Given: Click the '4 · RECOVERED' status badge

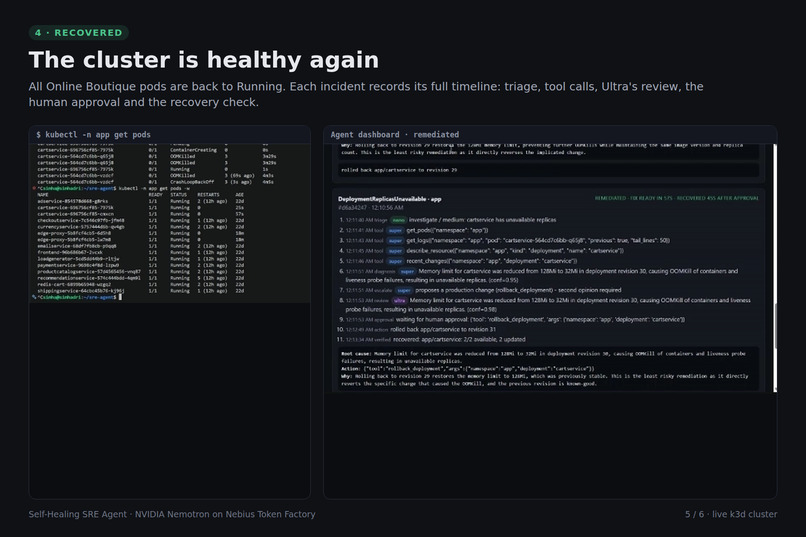Looking at the screenshot, I should point(79,33).
